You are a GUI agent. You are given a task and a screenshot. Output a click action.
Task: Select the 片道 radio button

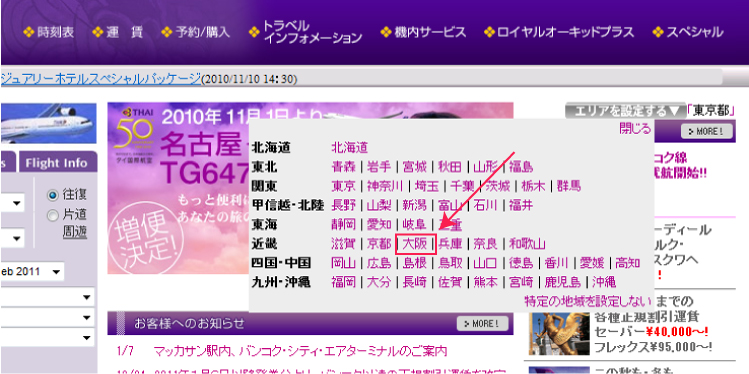pos(53,215)
